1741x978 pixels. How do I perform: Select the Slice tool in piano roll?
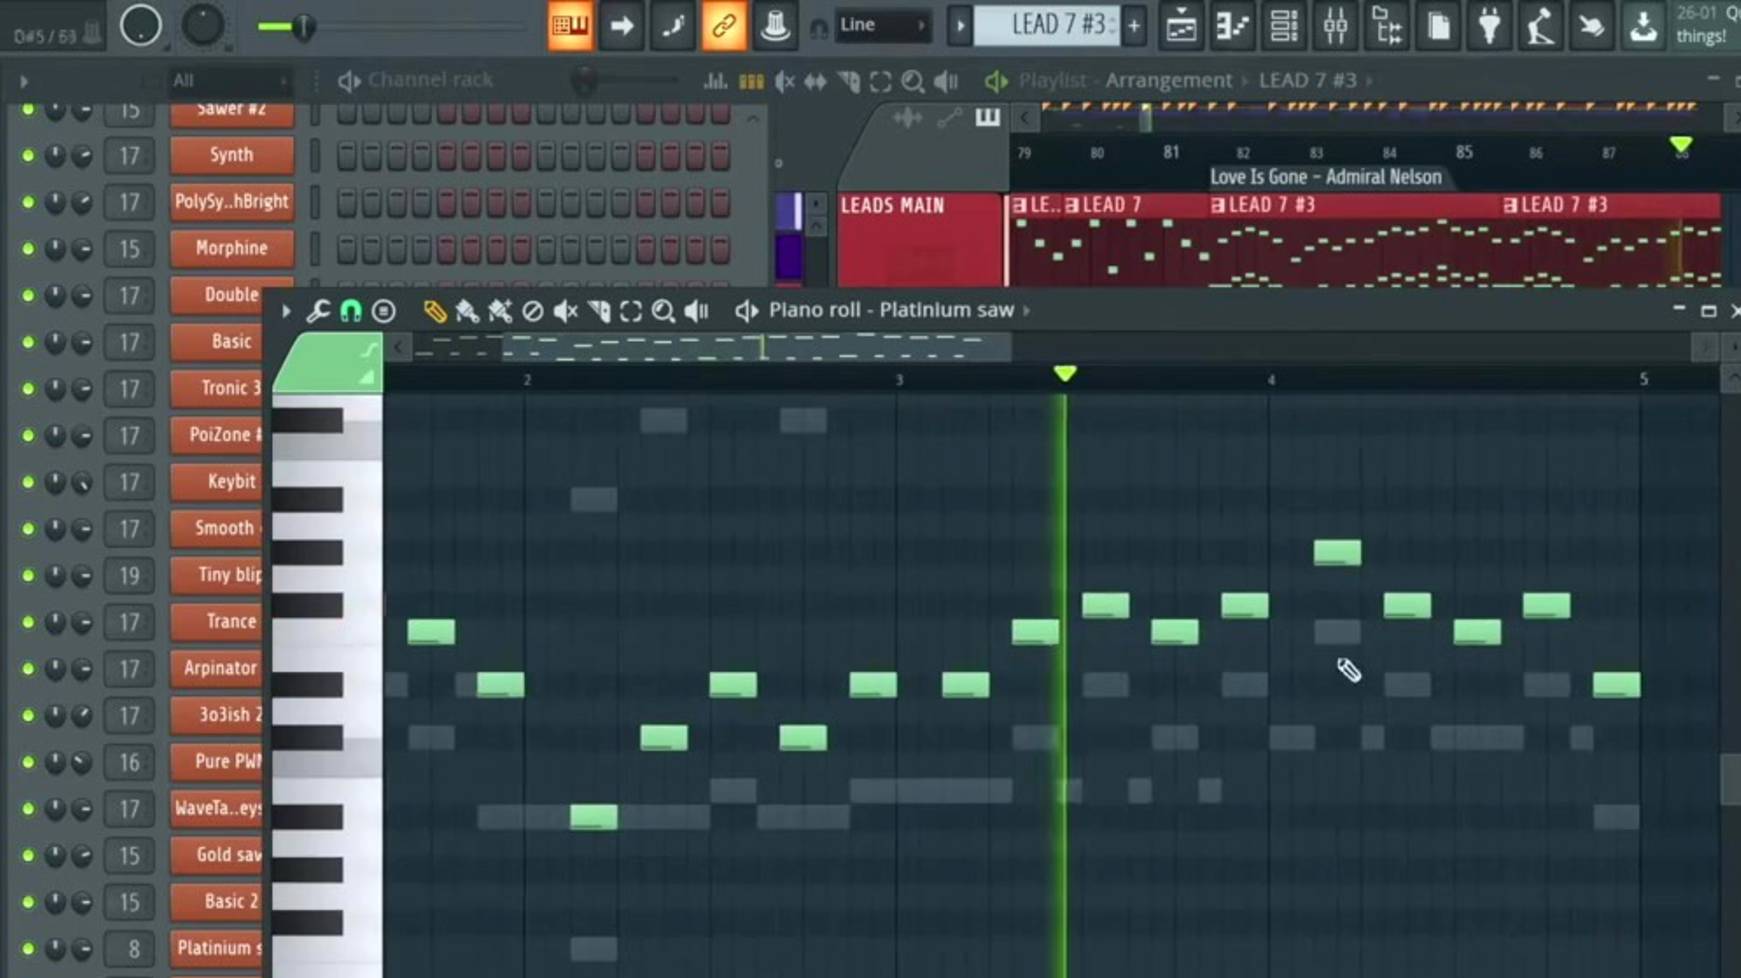tap(599, 311)
